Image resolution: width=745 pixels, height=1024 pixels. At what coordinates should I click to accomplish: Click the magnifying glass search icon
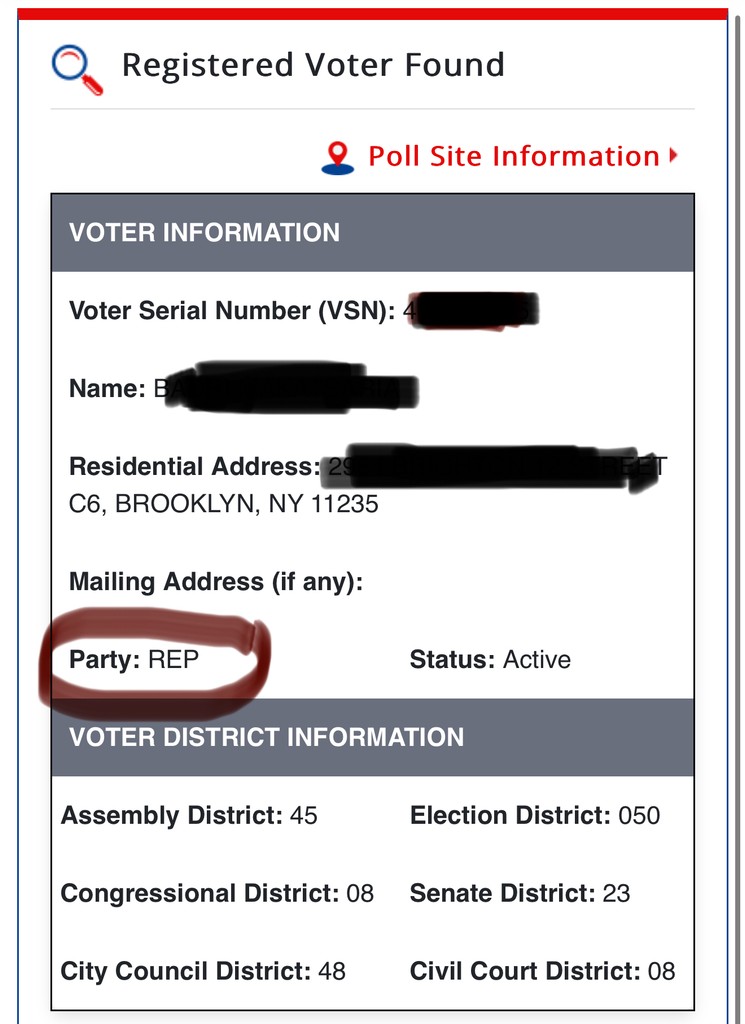[x=77, y=70]
